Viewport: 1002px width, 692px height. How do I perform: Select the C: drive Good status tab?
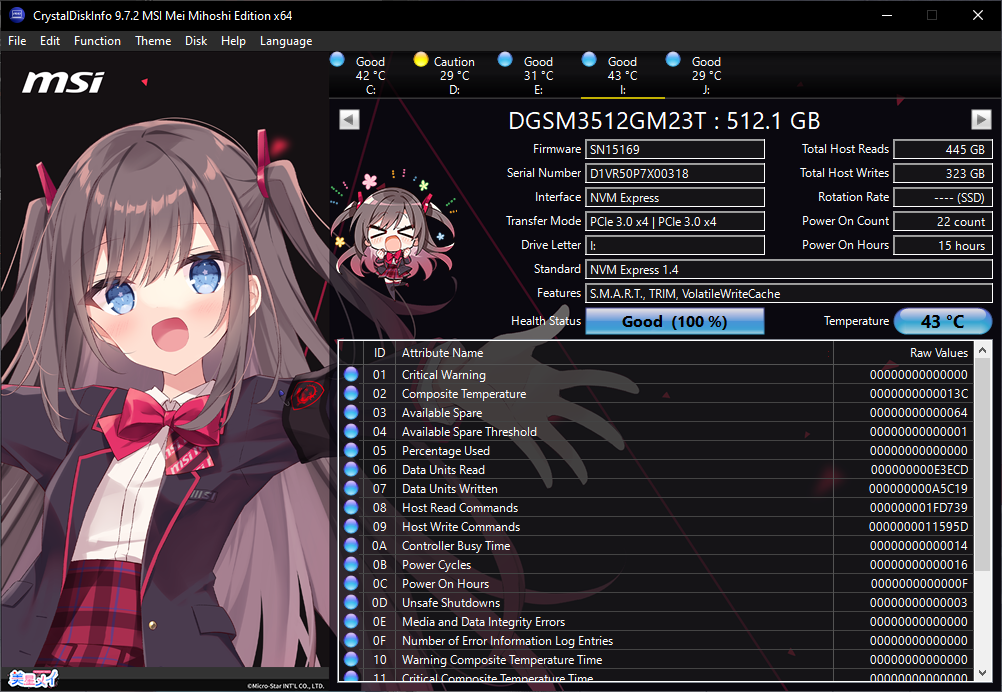(x=371, y=75)
